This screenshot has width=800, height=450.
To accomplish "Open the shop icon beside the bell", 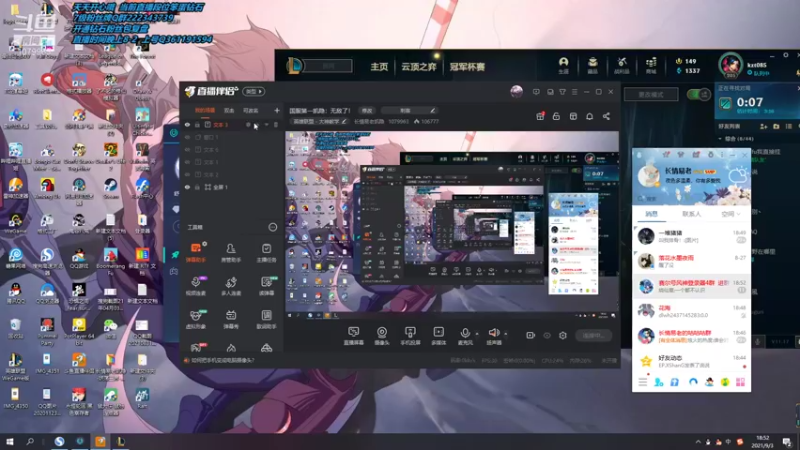I will click(x=573, y=116).
